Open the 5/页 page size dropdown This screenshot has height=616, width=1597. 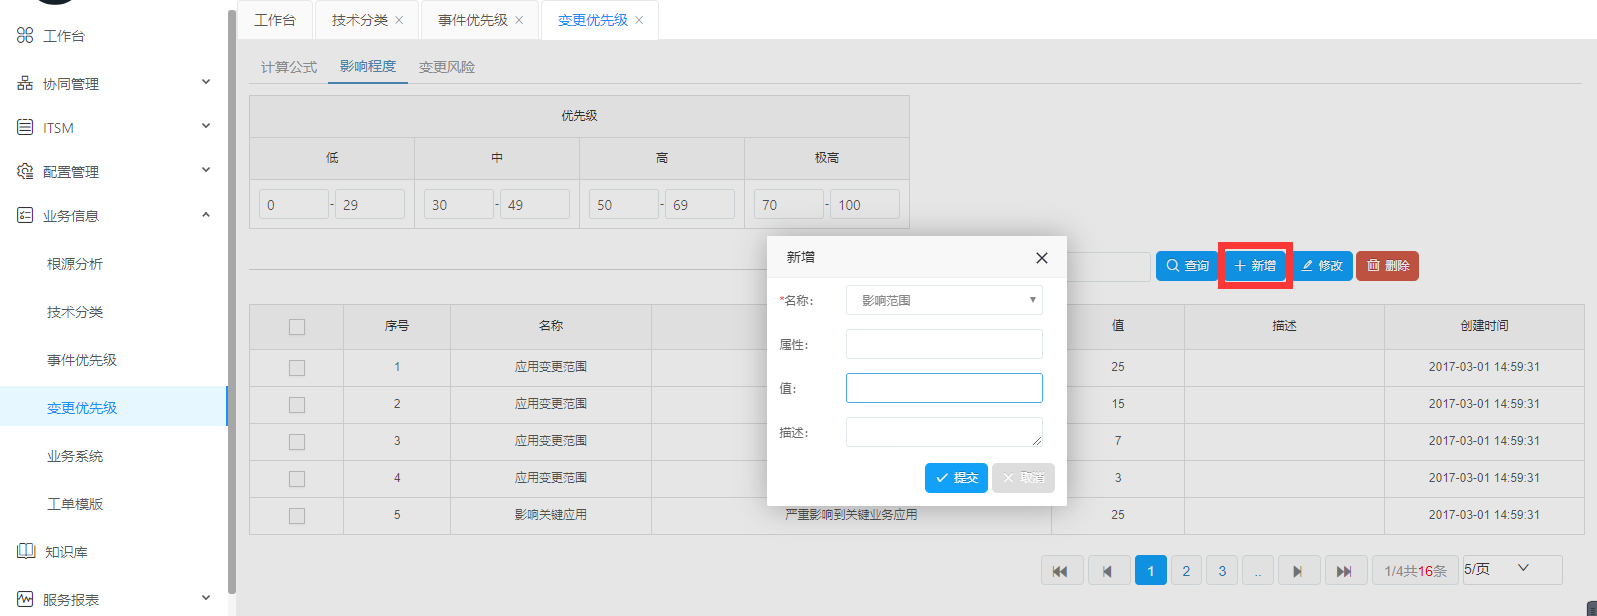point(1511,569)
